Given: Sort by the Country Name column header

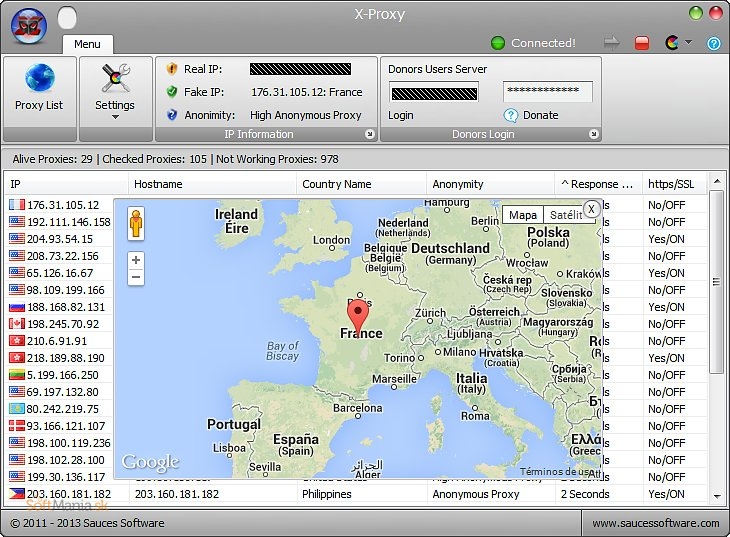Looking at the screenshot, I should tap(361, 184).
